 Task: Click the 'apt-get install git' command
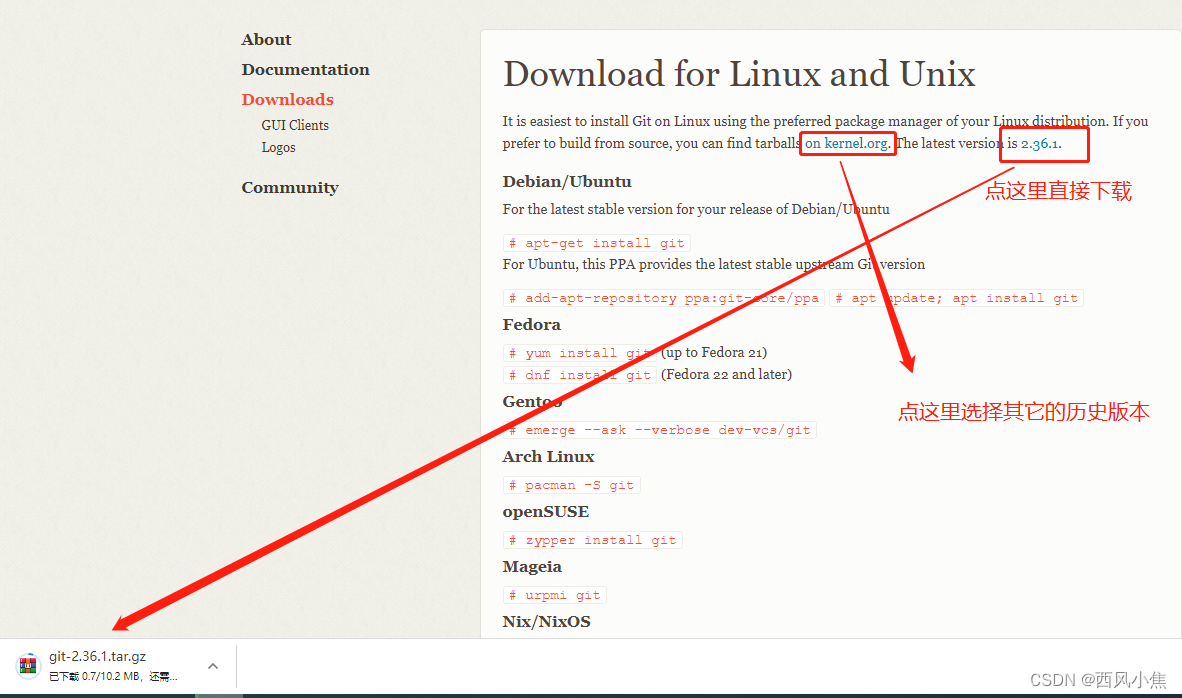click(596, 243)
